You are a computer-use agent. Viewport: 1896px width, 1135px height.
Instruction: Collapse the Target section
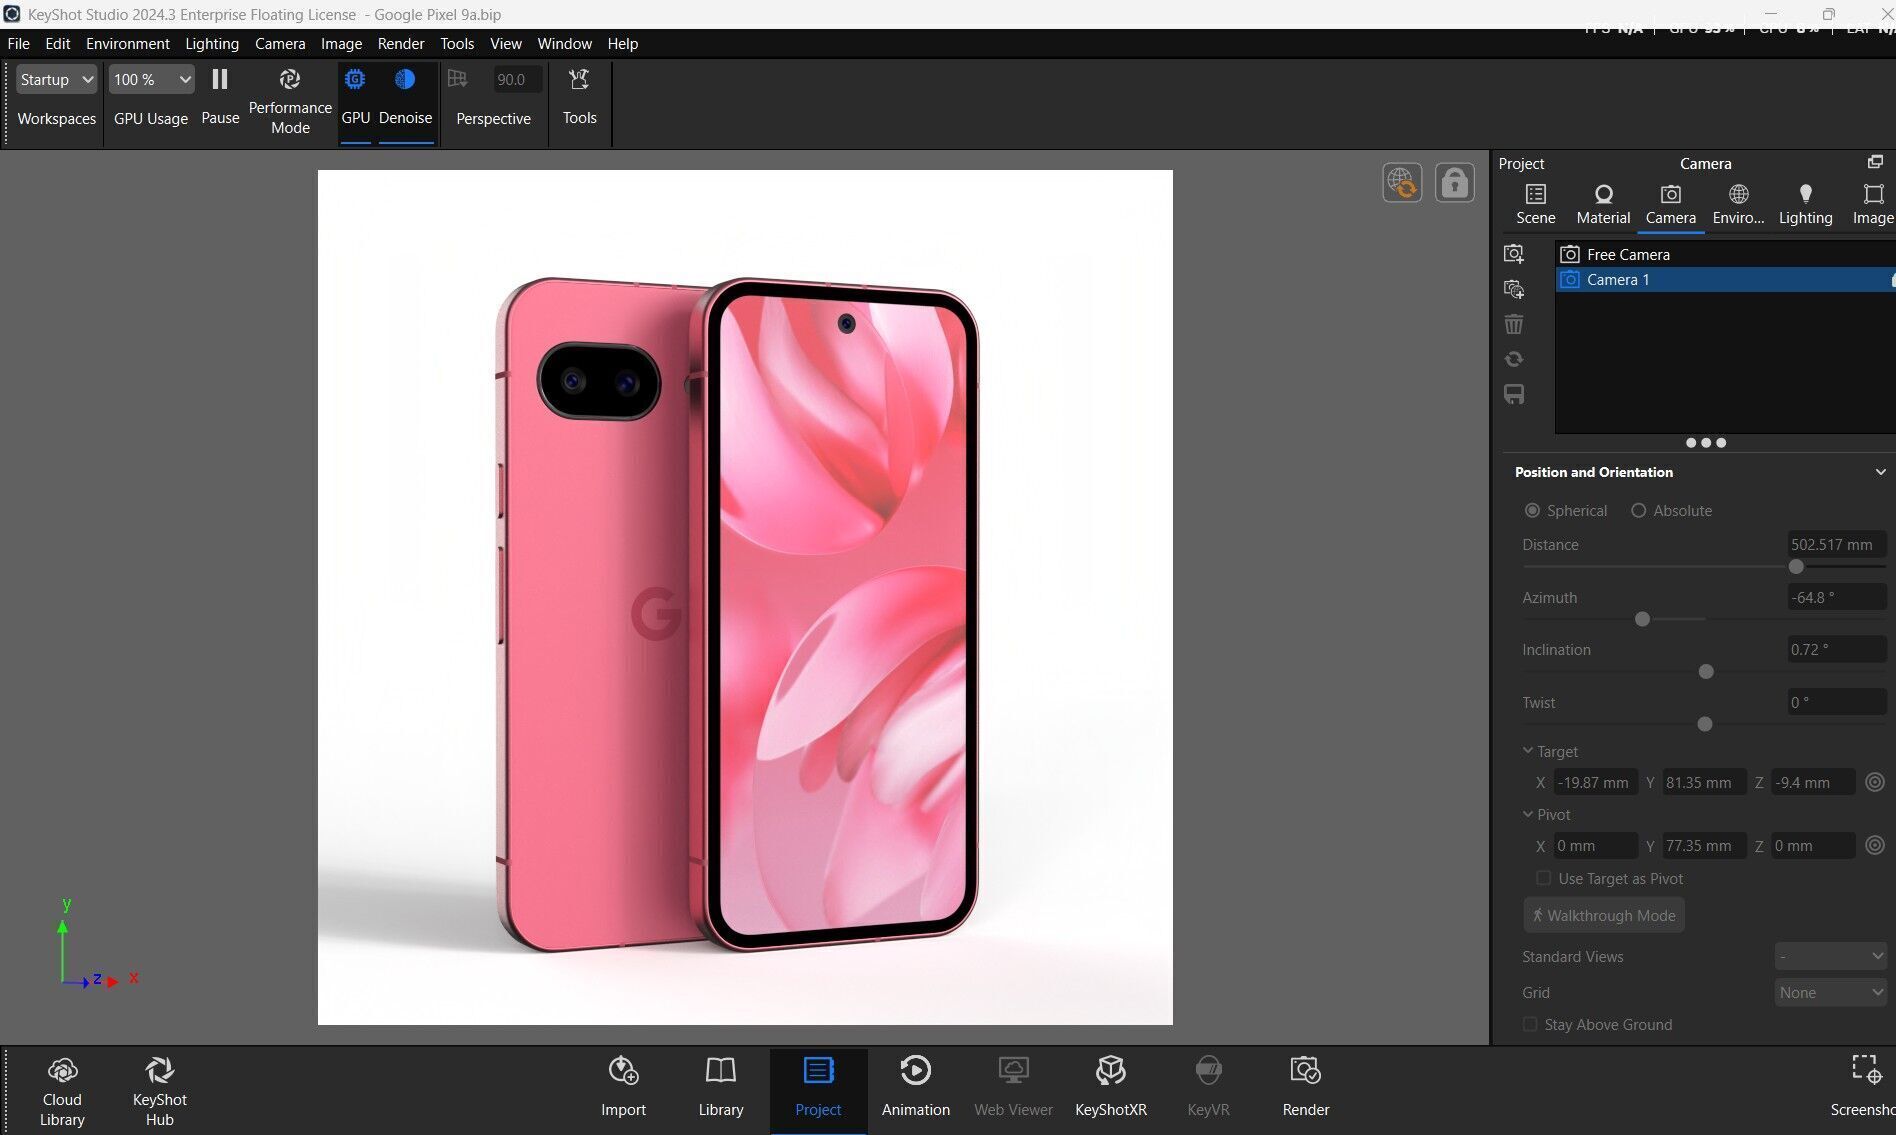click(x=1528, y=751)
